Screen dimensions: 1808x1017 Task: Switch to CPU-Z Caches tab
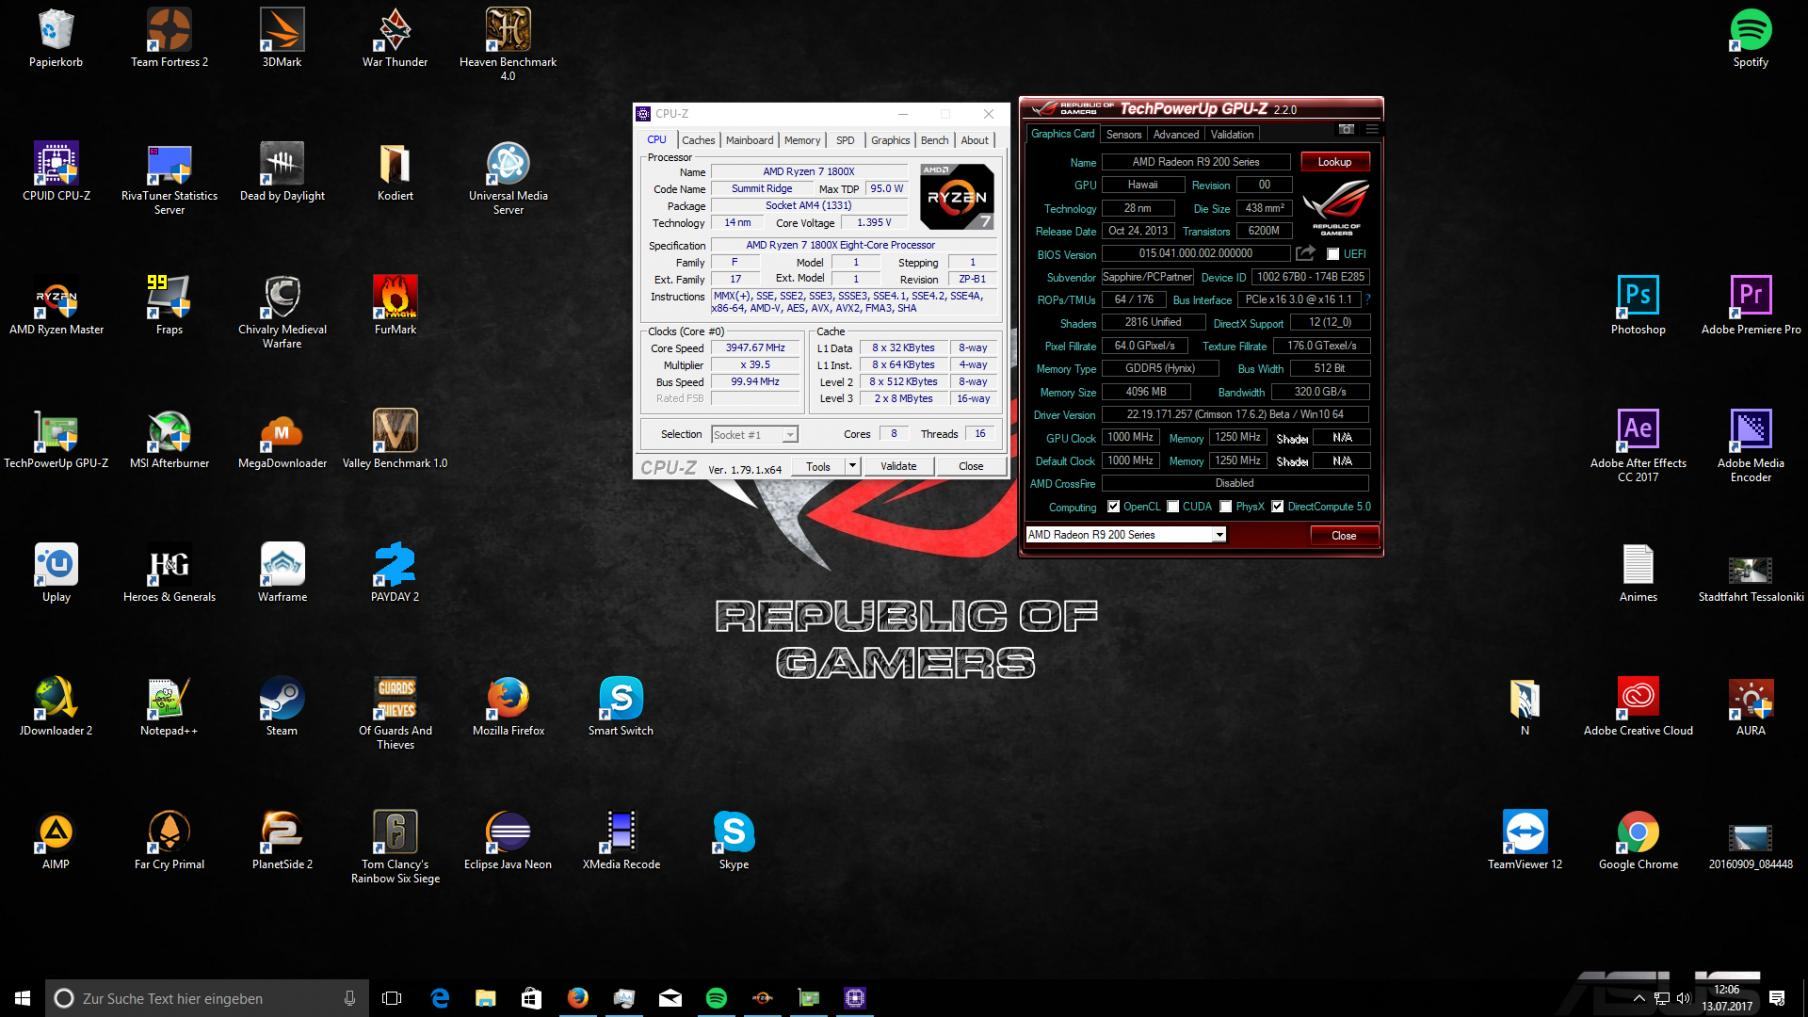[x=698, y=140]
